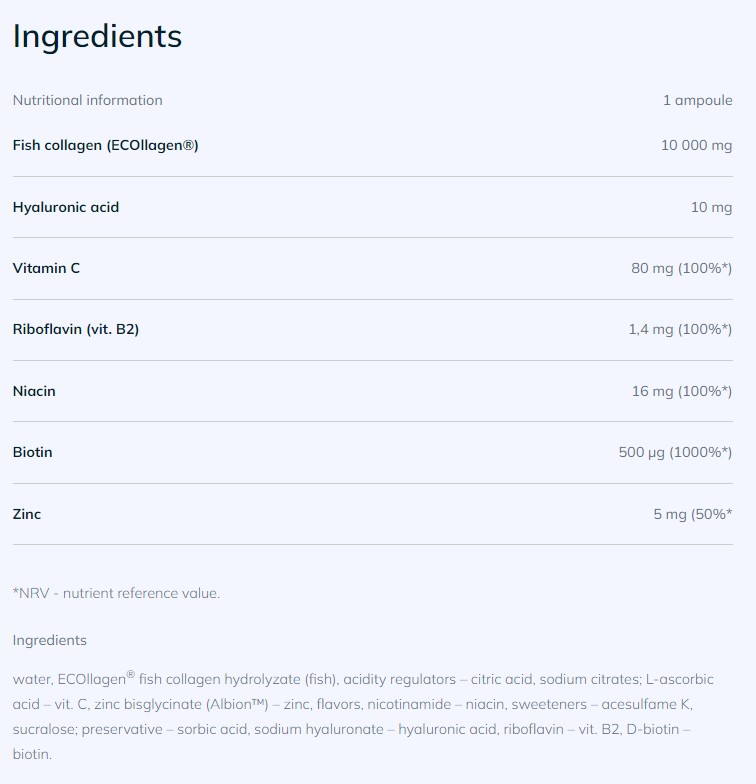This screenshot has width=756, height=784.
Task: Click the Nutritional information label
Action: [x=87, y=100]
